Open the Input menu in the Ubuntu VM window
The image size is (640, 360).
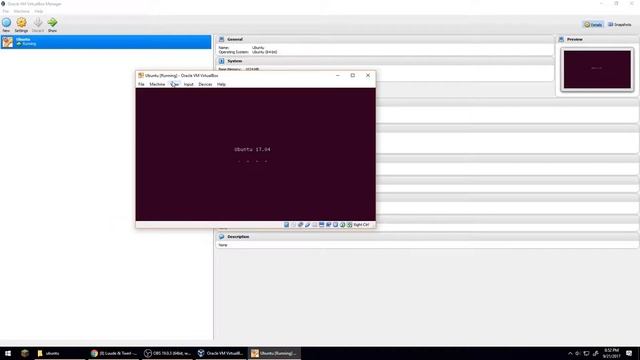(x=189, y=84)
